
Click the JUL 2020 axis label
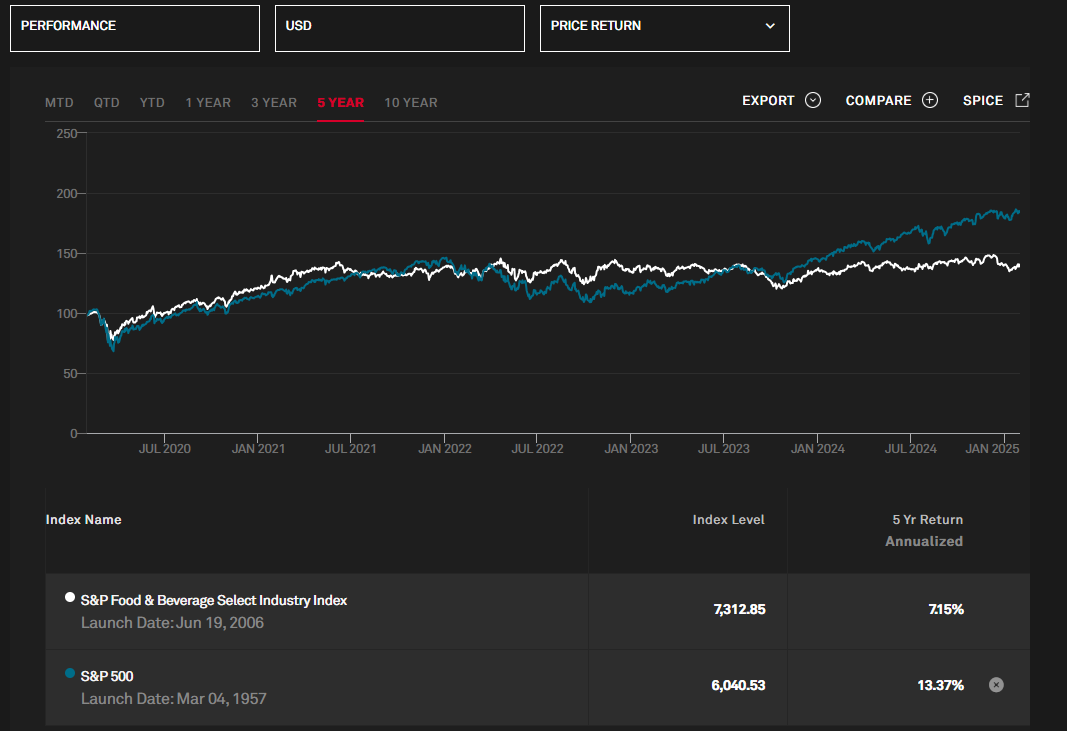point(165,449)
